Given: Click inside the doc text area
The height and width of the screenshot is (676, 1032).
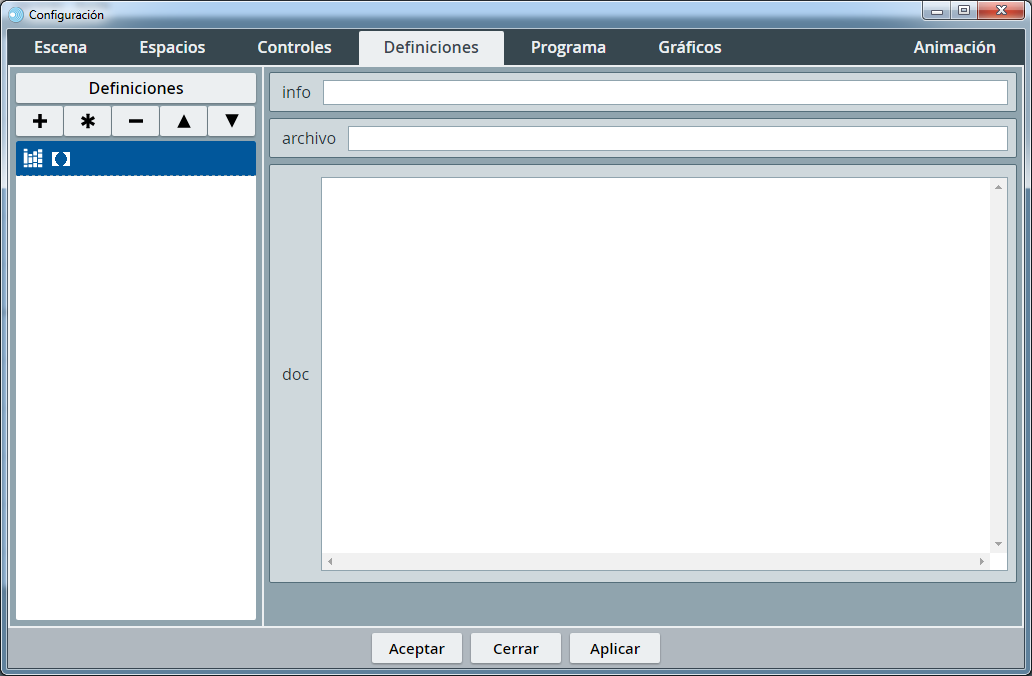Looking at the screenshot, I should (x=655, y=365).
